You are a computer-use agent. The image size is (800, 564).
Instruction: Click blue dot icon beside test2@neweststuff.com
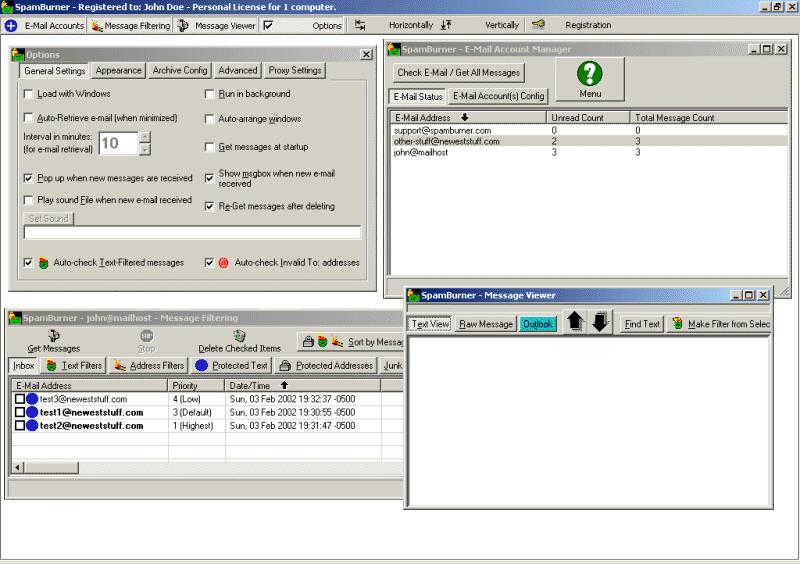point(32,425)
